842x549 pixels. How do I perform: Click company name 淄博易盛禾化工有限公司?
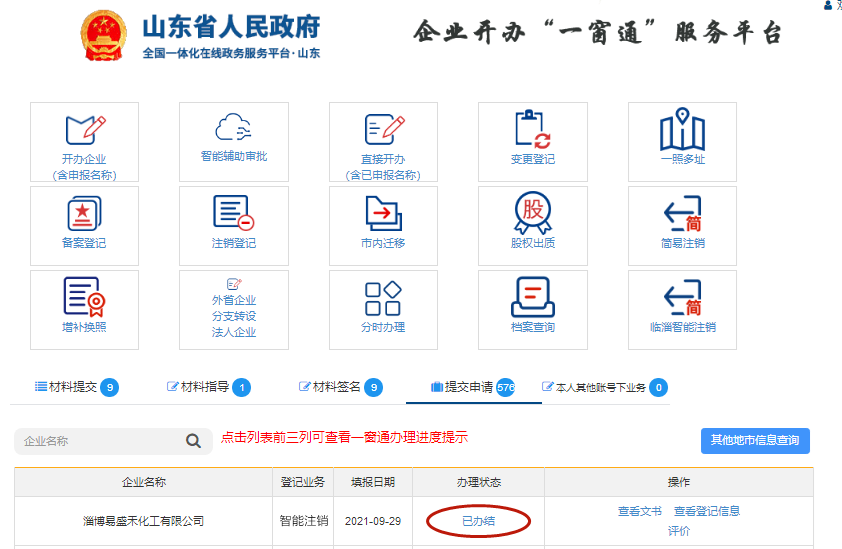click(x=143, y=521)
